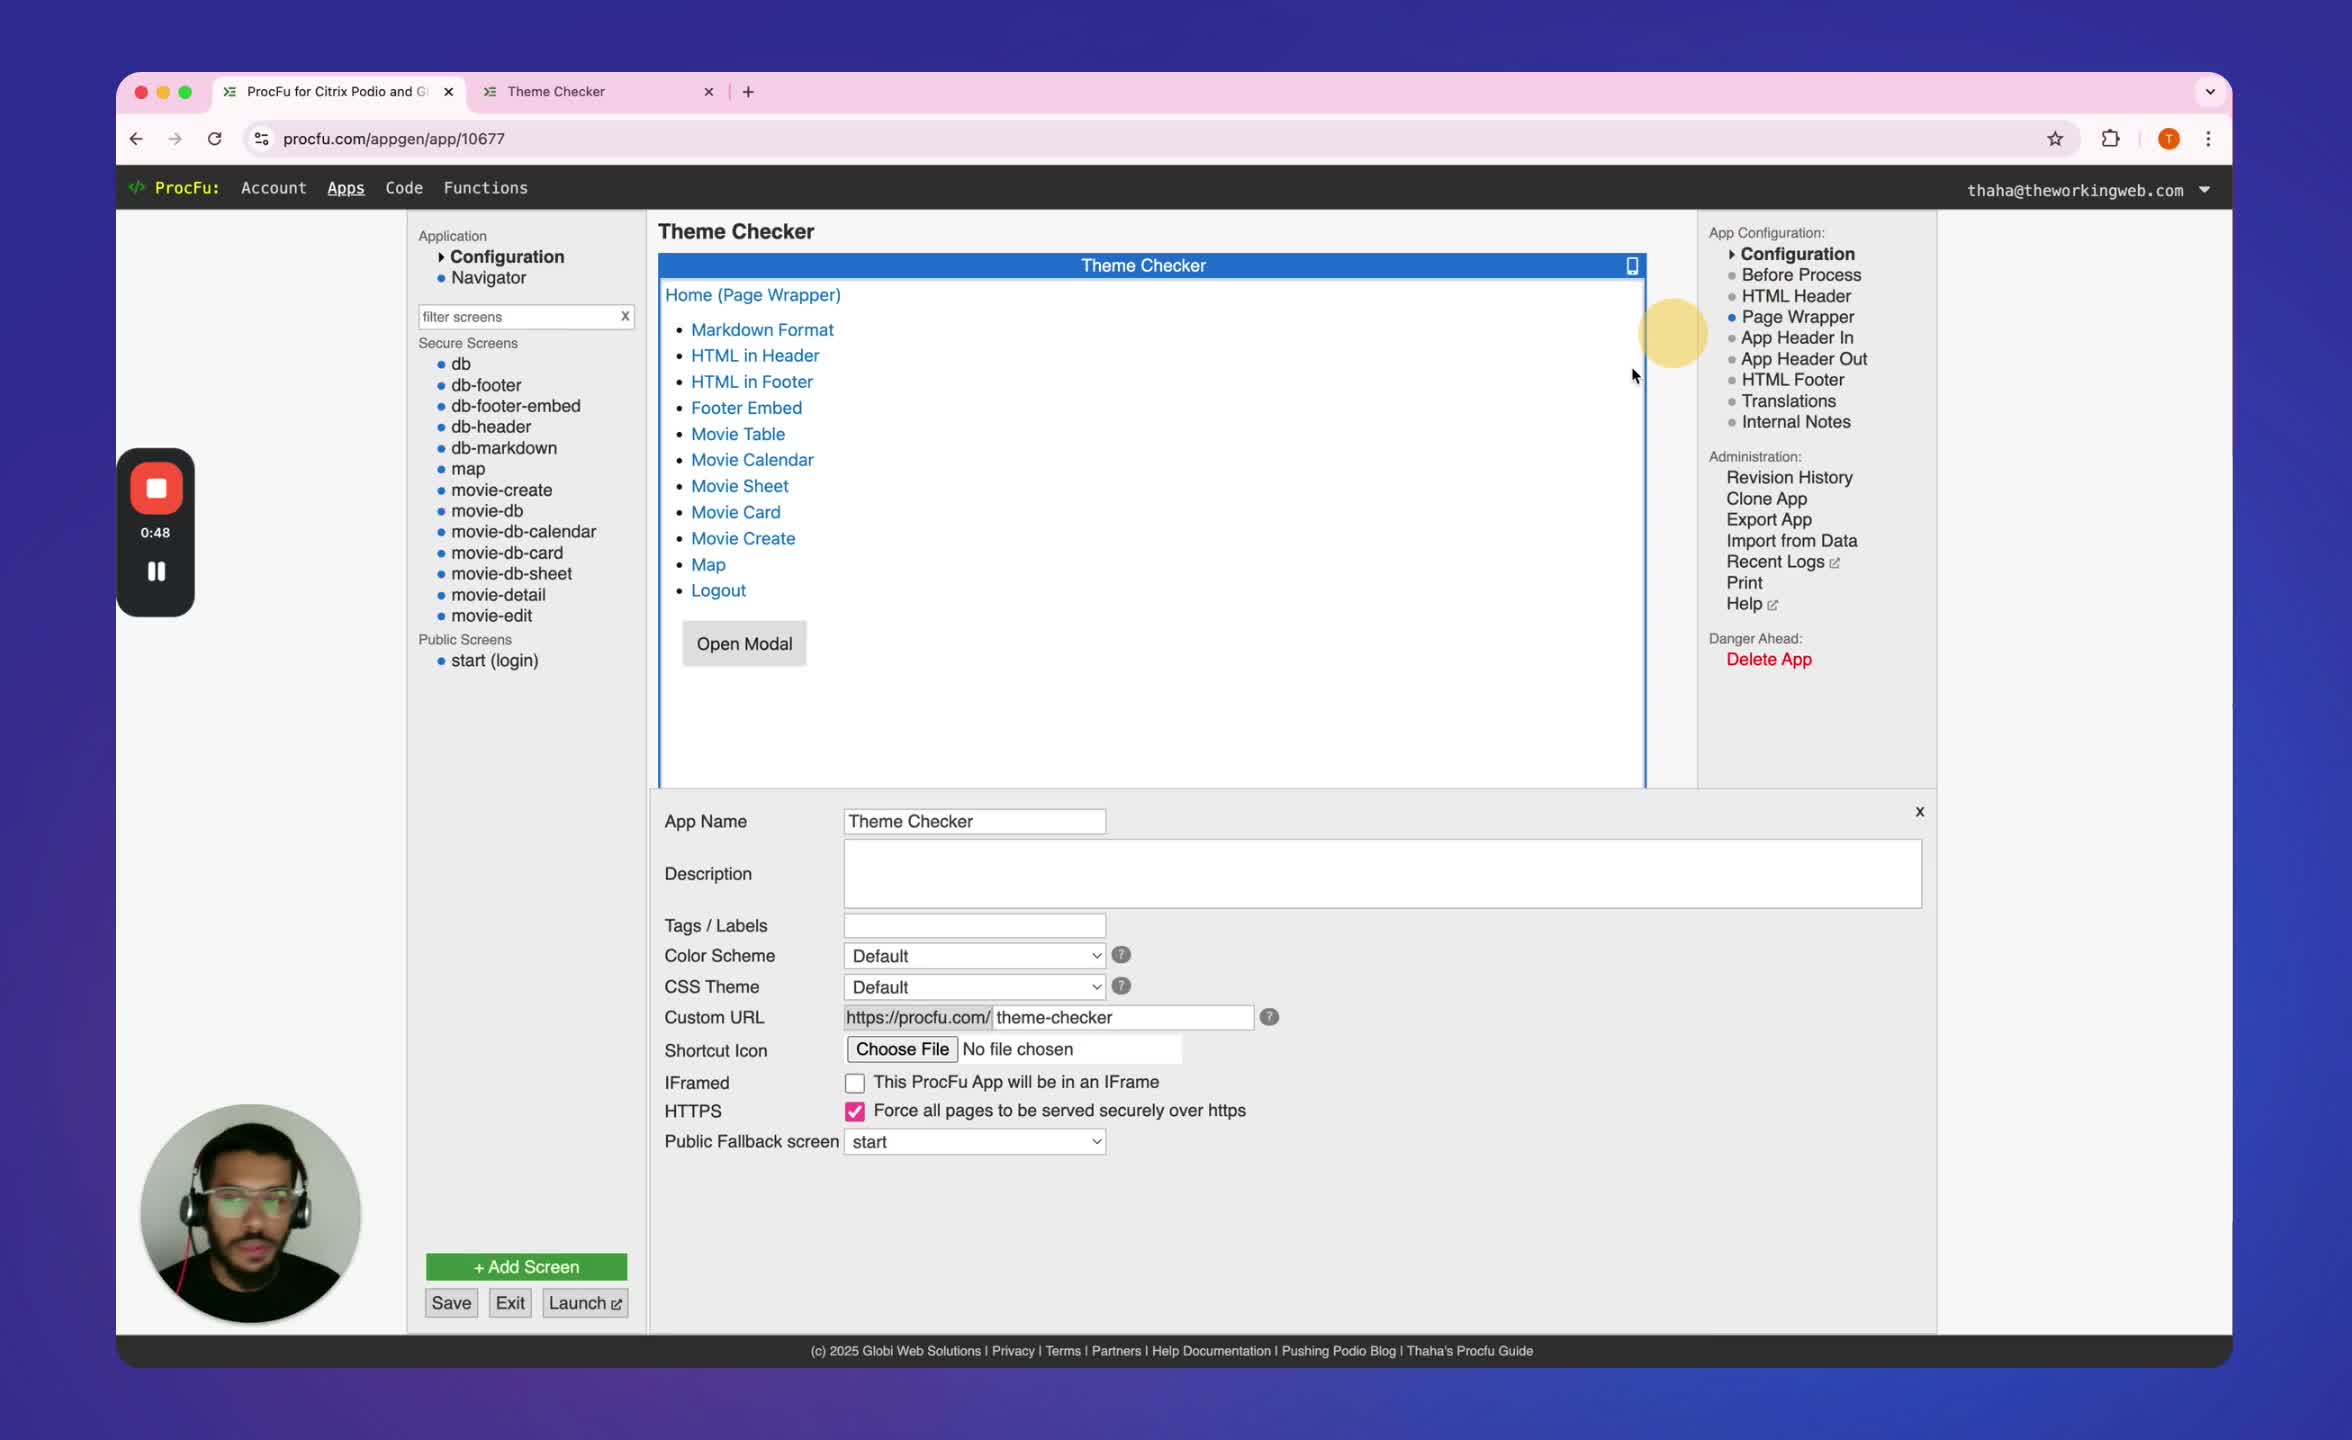Screen dimensions: 2352x1440
Task: Select the start (login) screen
Action: point(494,660)
